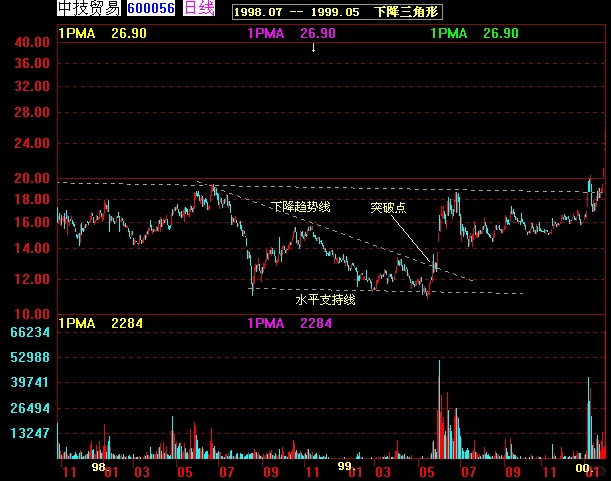Switch the 日线 daily chart period label
611x481 pixels.
click(199, 8)
